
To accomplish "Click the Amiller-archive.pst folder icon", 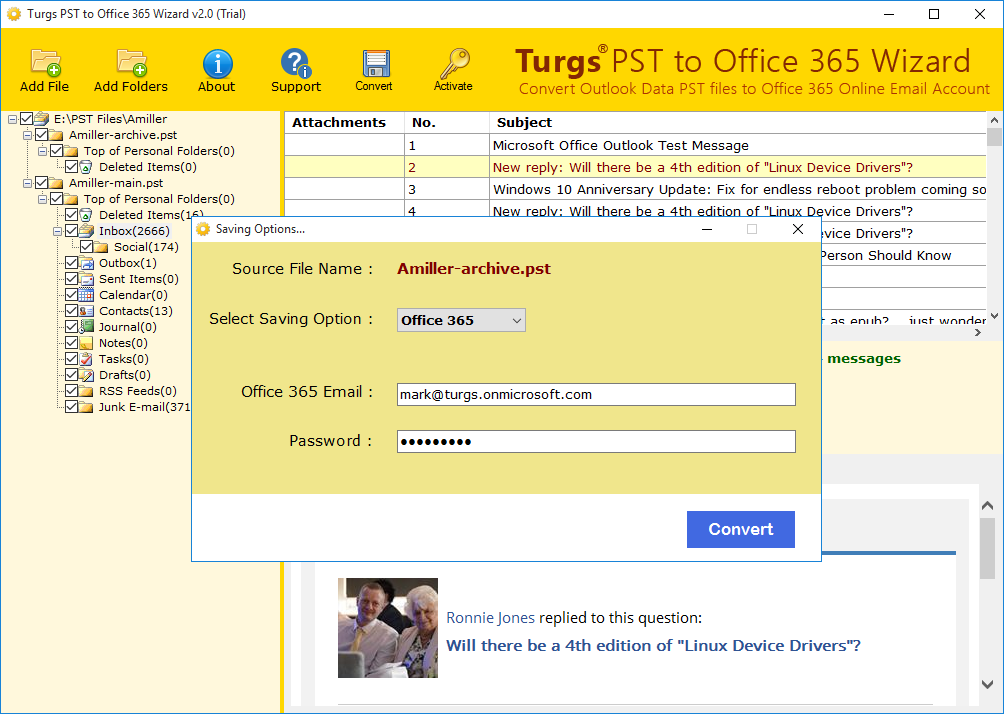I will pos(56,135).
